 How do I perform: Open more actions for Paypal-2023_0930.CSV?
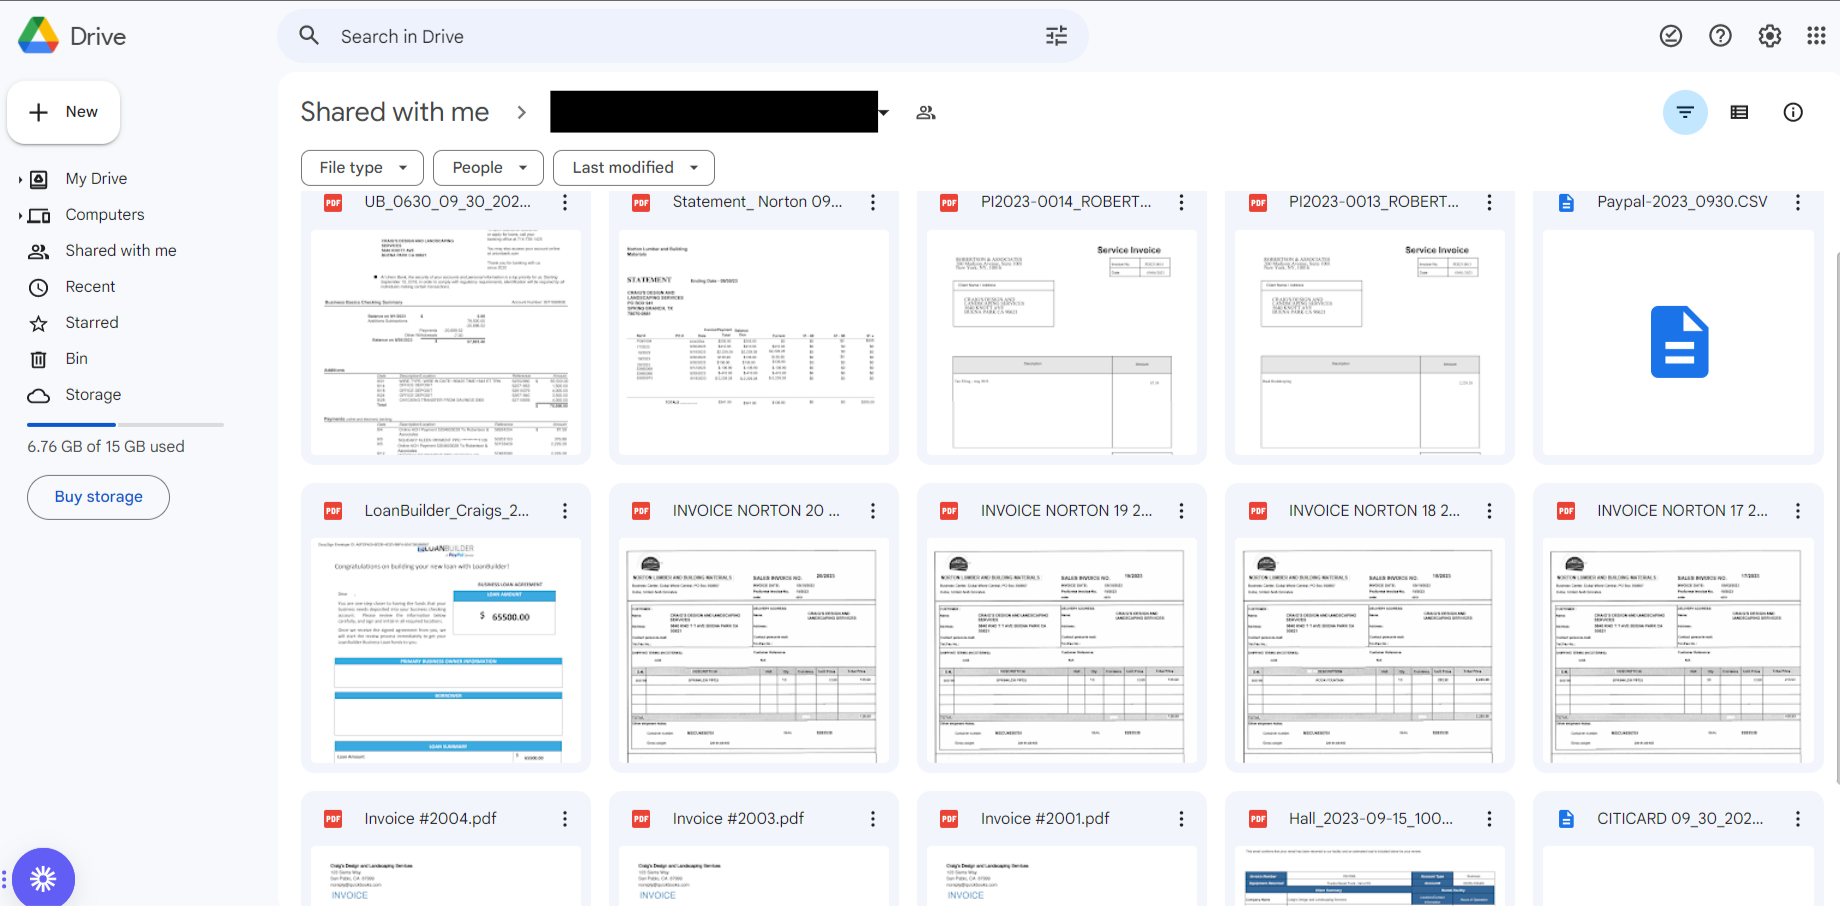click(x=1798, y=202)
